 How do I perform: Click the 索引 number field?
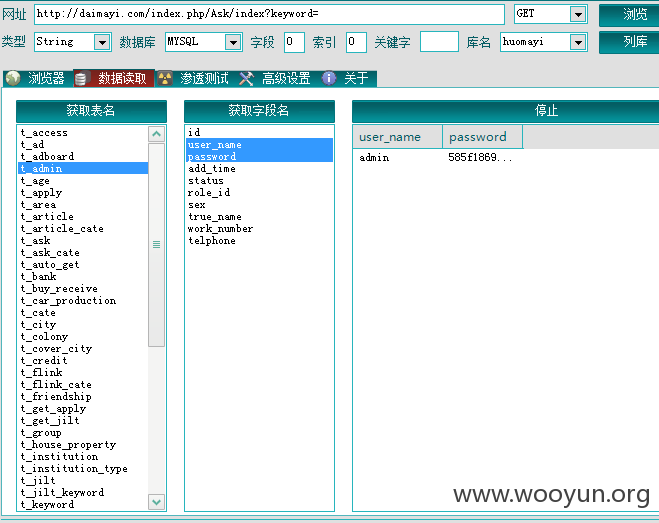pos(356,42)
